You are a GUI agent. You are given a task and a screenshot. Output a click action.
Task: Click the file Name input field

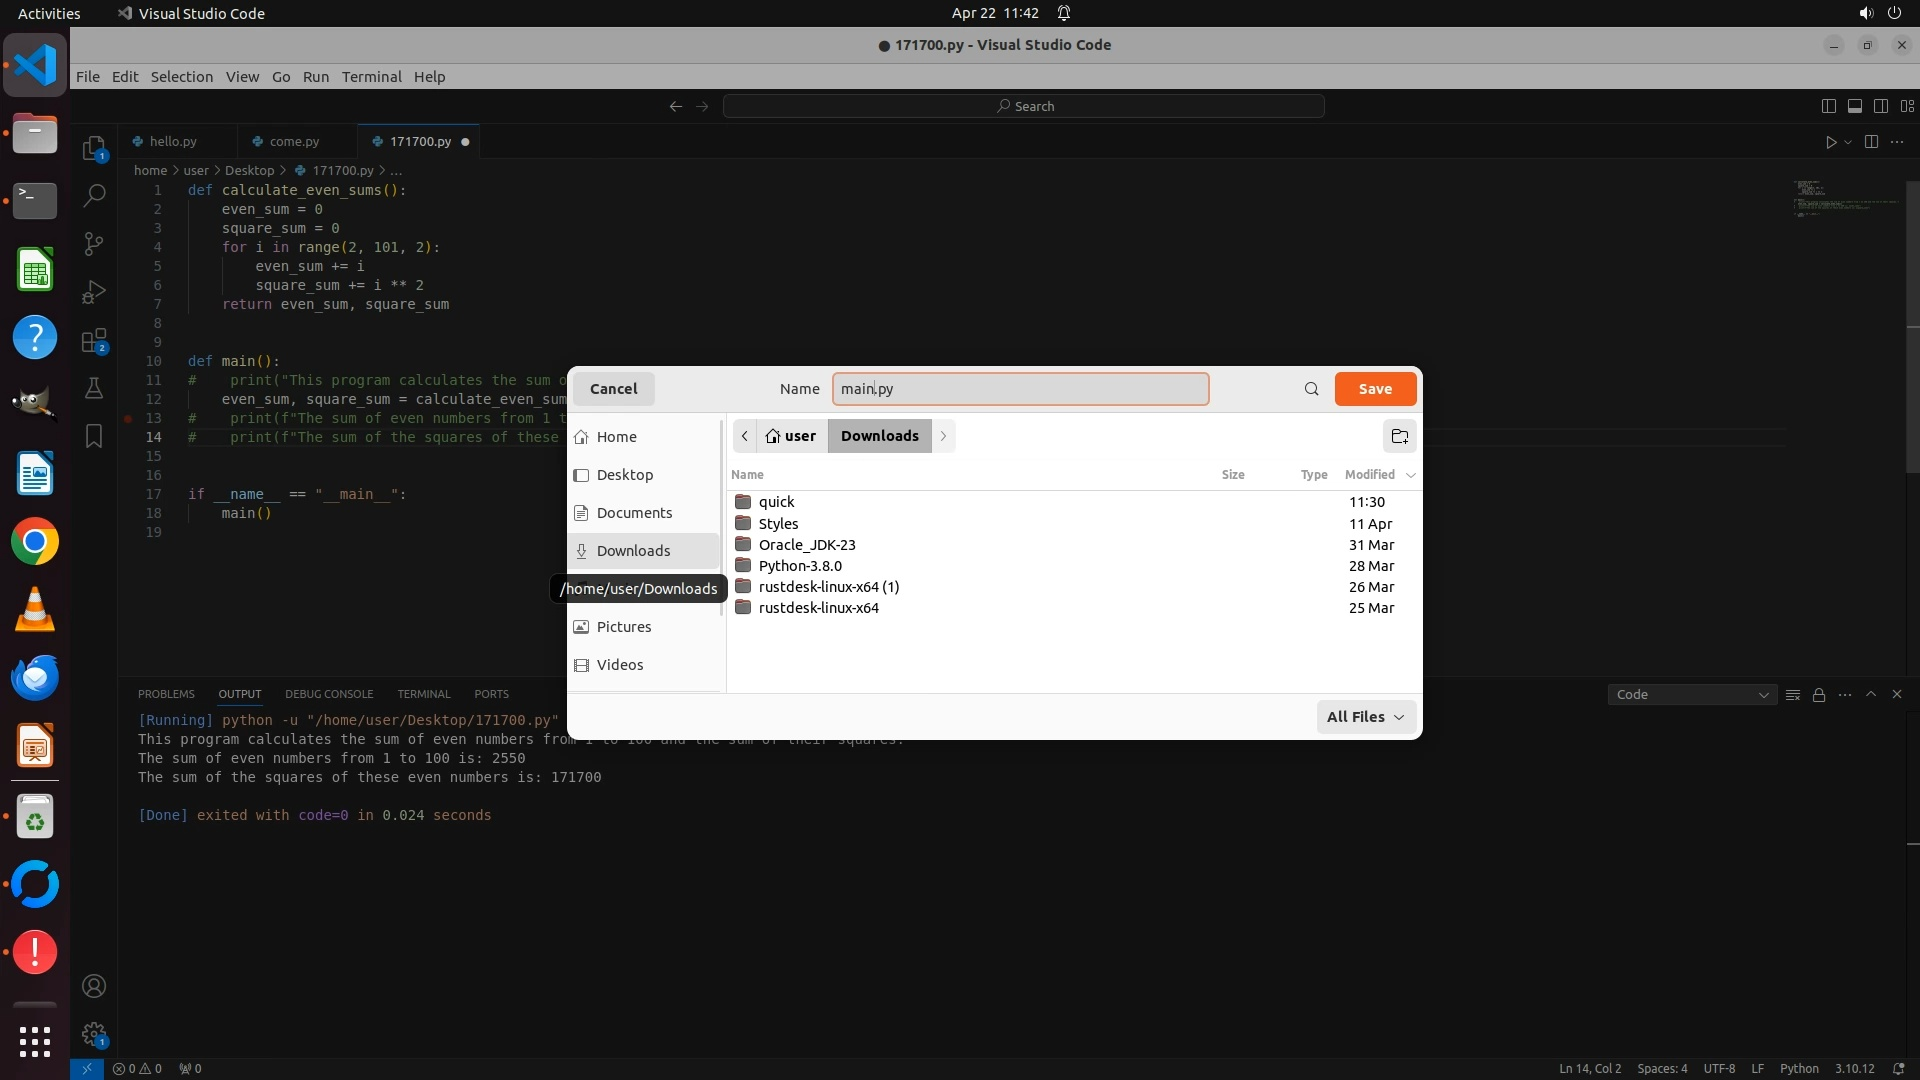pyautogui.click(x=1020, y=389)
